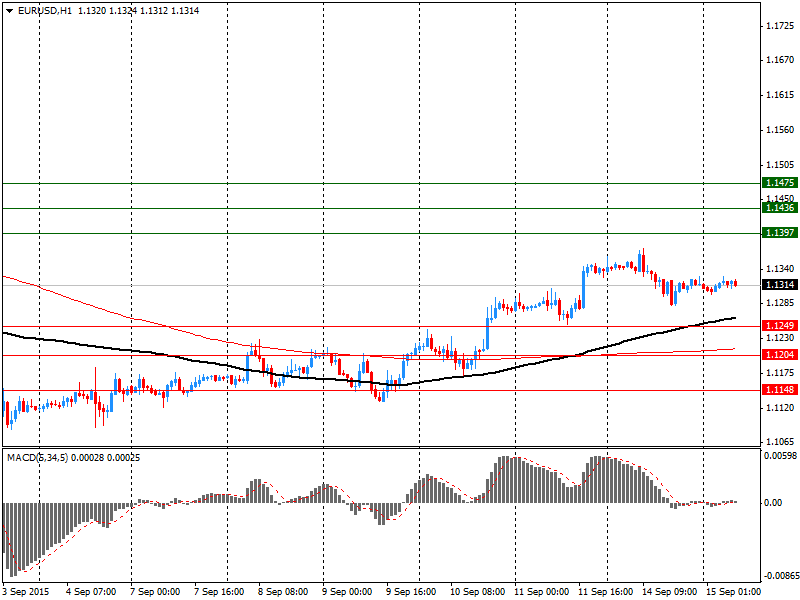The image size is (800, 600).
Task: Click the 1.1204 red level label
Action: 780,355
